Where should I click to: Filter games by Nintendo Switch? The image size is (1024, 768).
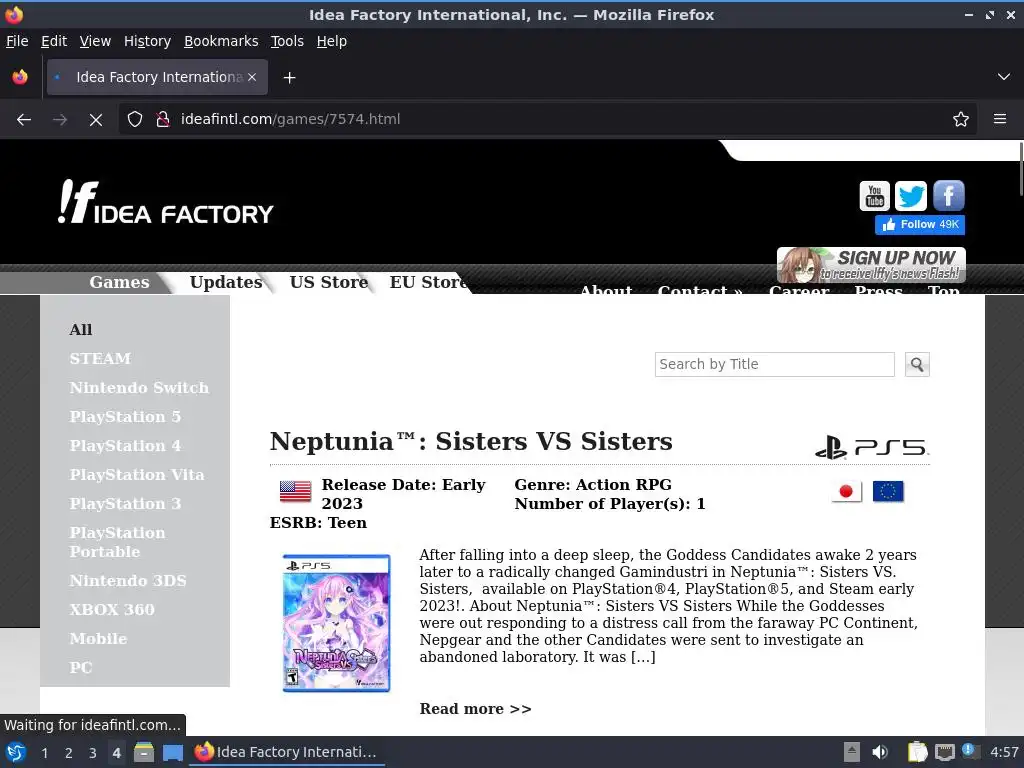(139, 388)
